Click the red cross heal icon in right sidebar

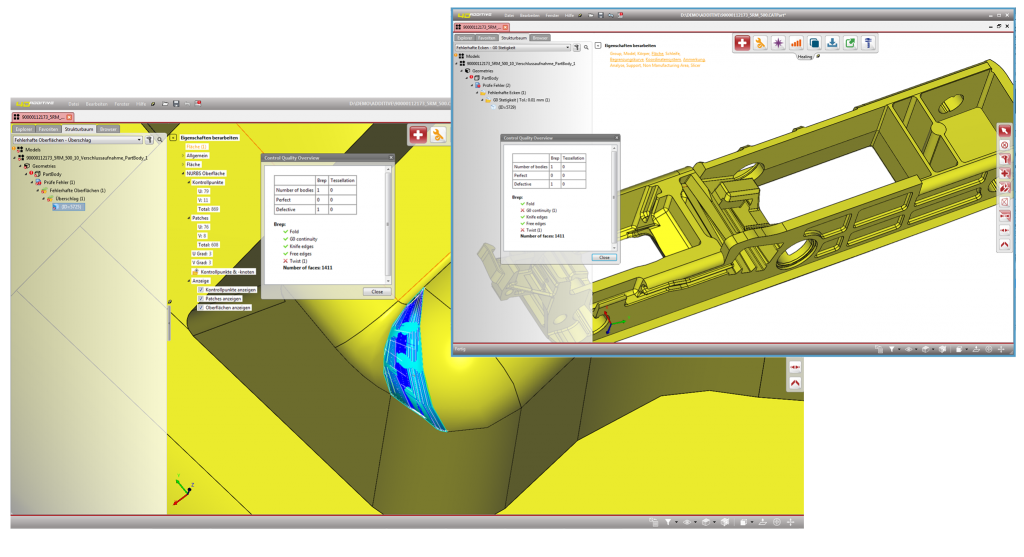(x=1004, y=174)
